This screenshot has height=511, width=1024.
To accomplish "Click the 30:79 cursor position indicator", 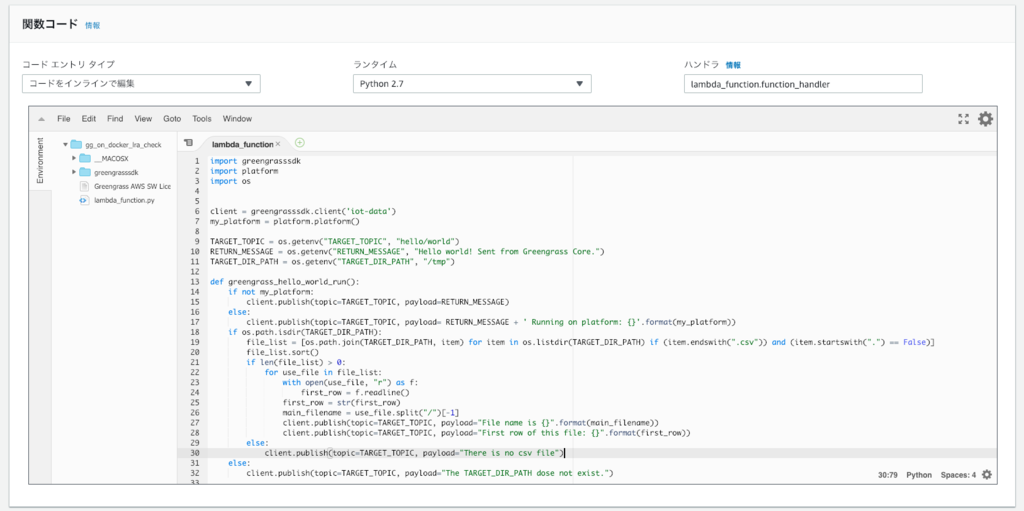I will point(888,475).
